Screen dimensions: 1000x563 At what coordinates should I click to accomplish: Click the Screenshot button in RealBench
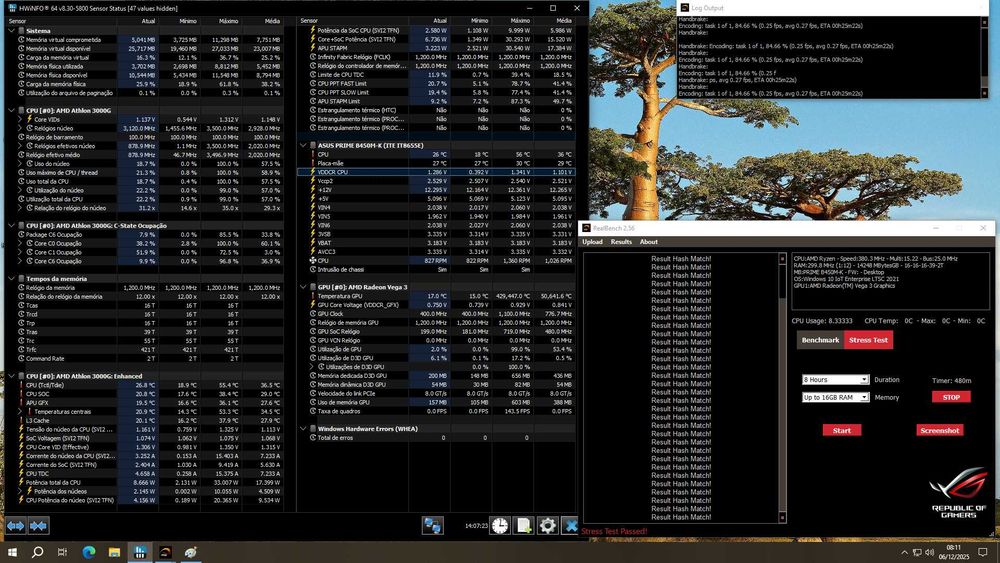coord(939,430)
